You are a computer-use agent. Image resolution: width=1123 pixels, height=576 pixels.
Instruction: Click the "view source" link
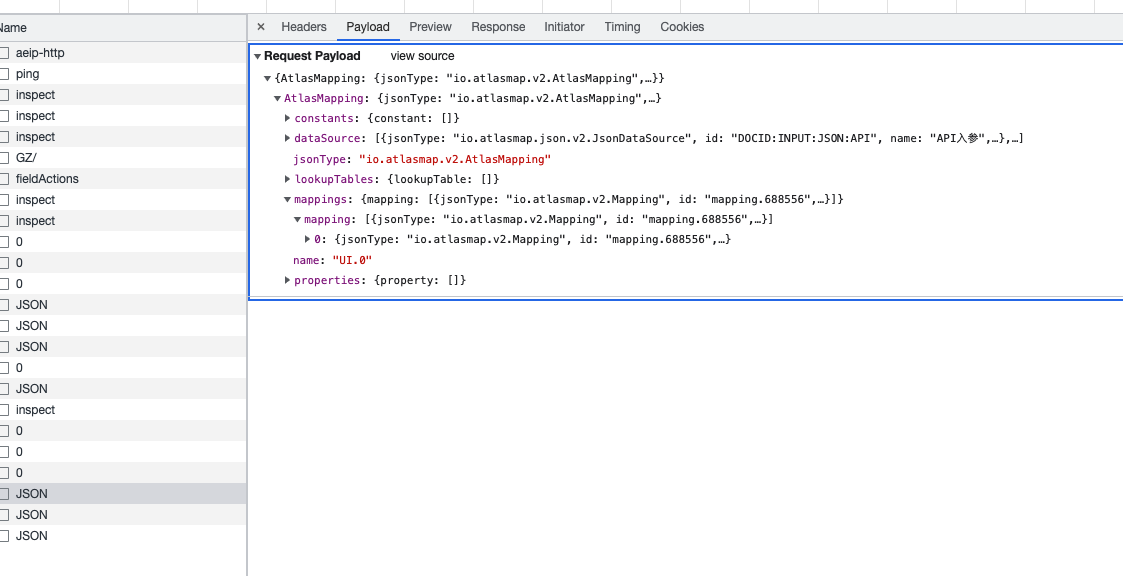point(422,55)
